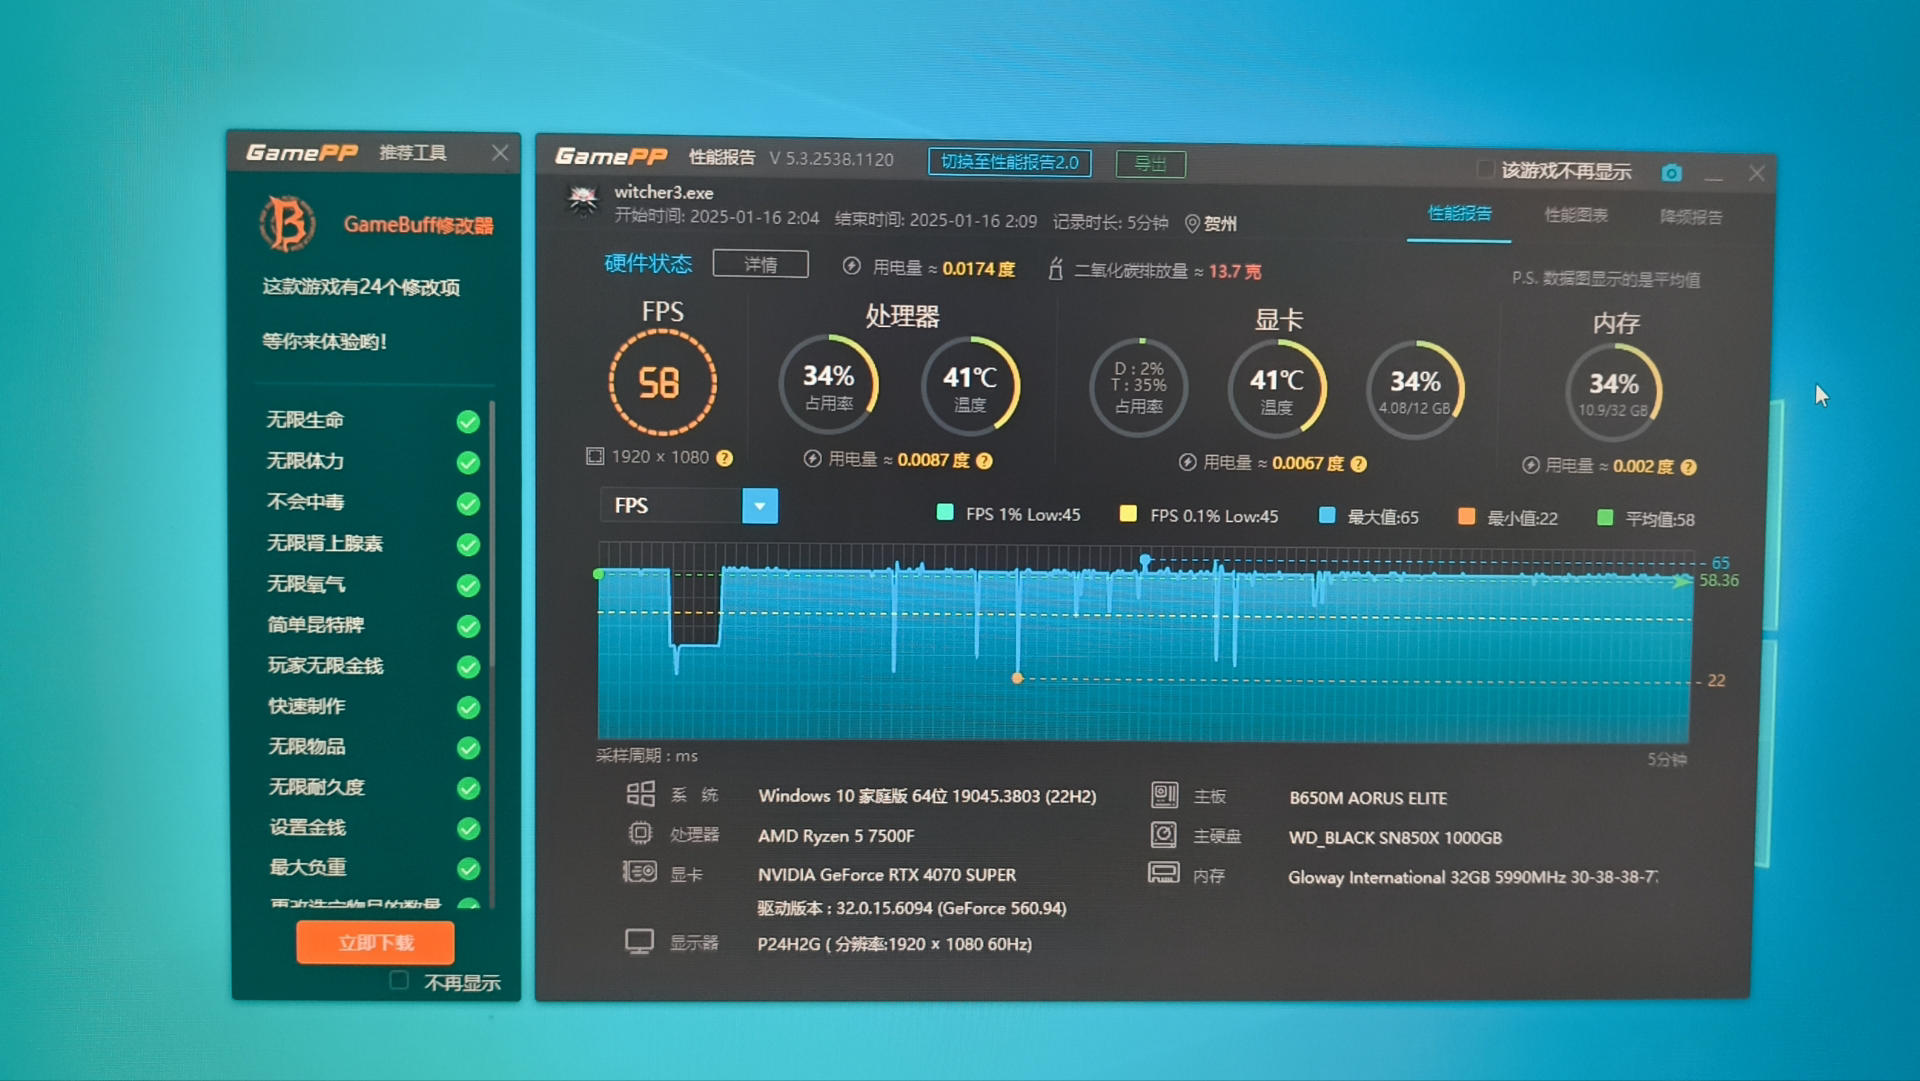Screen dimensions: 1920x1081
Task: Click help icon next to memory power usage
Action: pyautogui.click(x=1689, y=467)
